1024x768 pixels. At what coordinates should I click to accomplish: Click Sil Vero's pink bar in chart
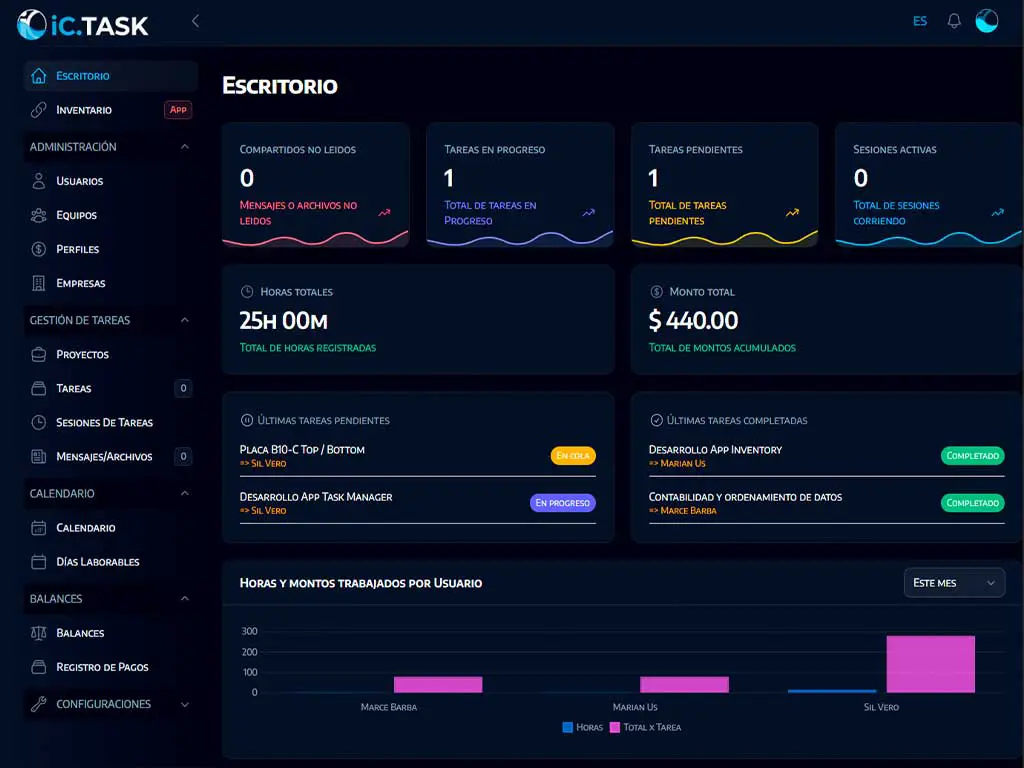pyautogui.click(x=930, y=664)
